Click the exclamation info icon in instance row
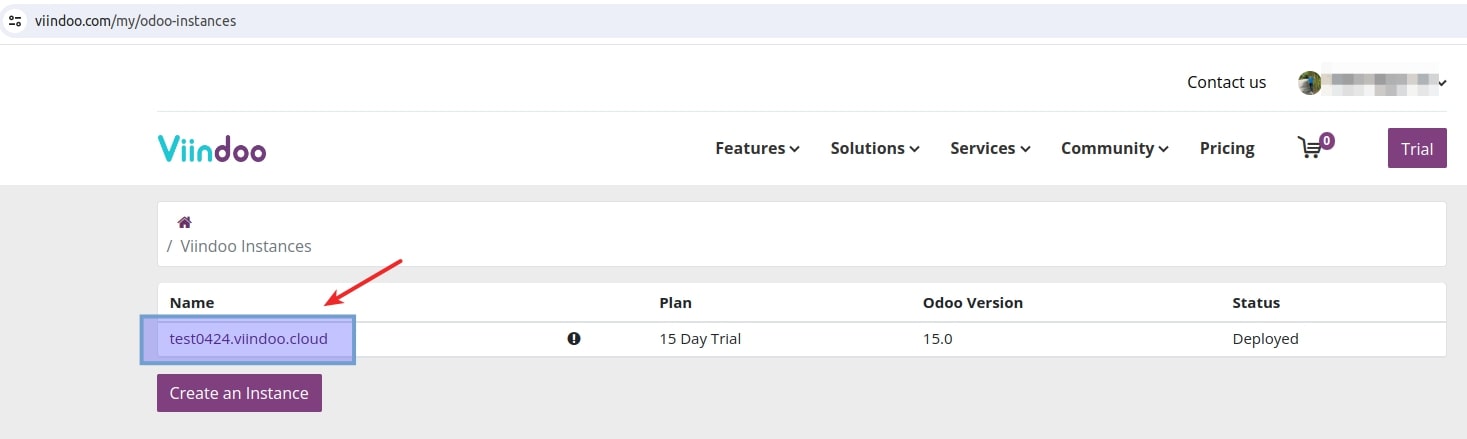 coord(574,339)
